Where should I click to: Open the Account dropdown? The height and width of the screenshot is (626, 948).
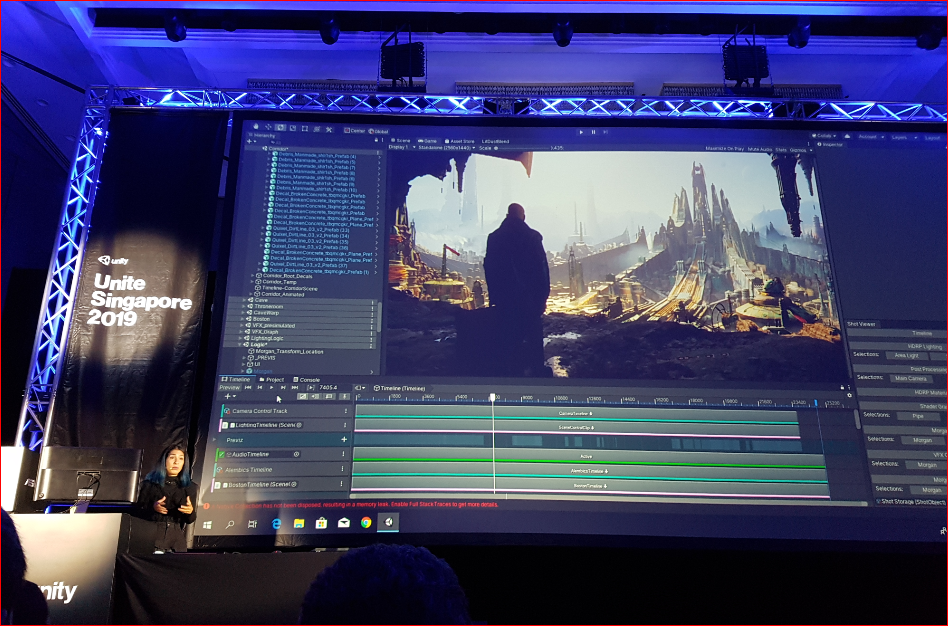pos(871,137)
